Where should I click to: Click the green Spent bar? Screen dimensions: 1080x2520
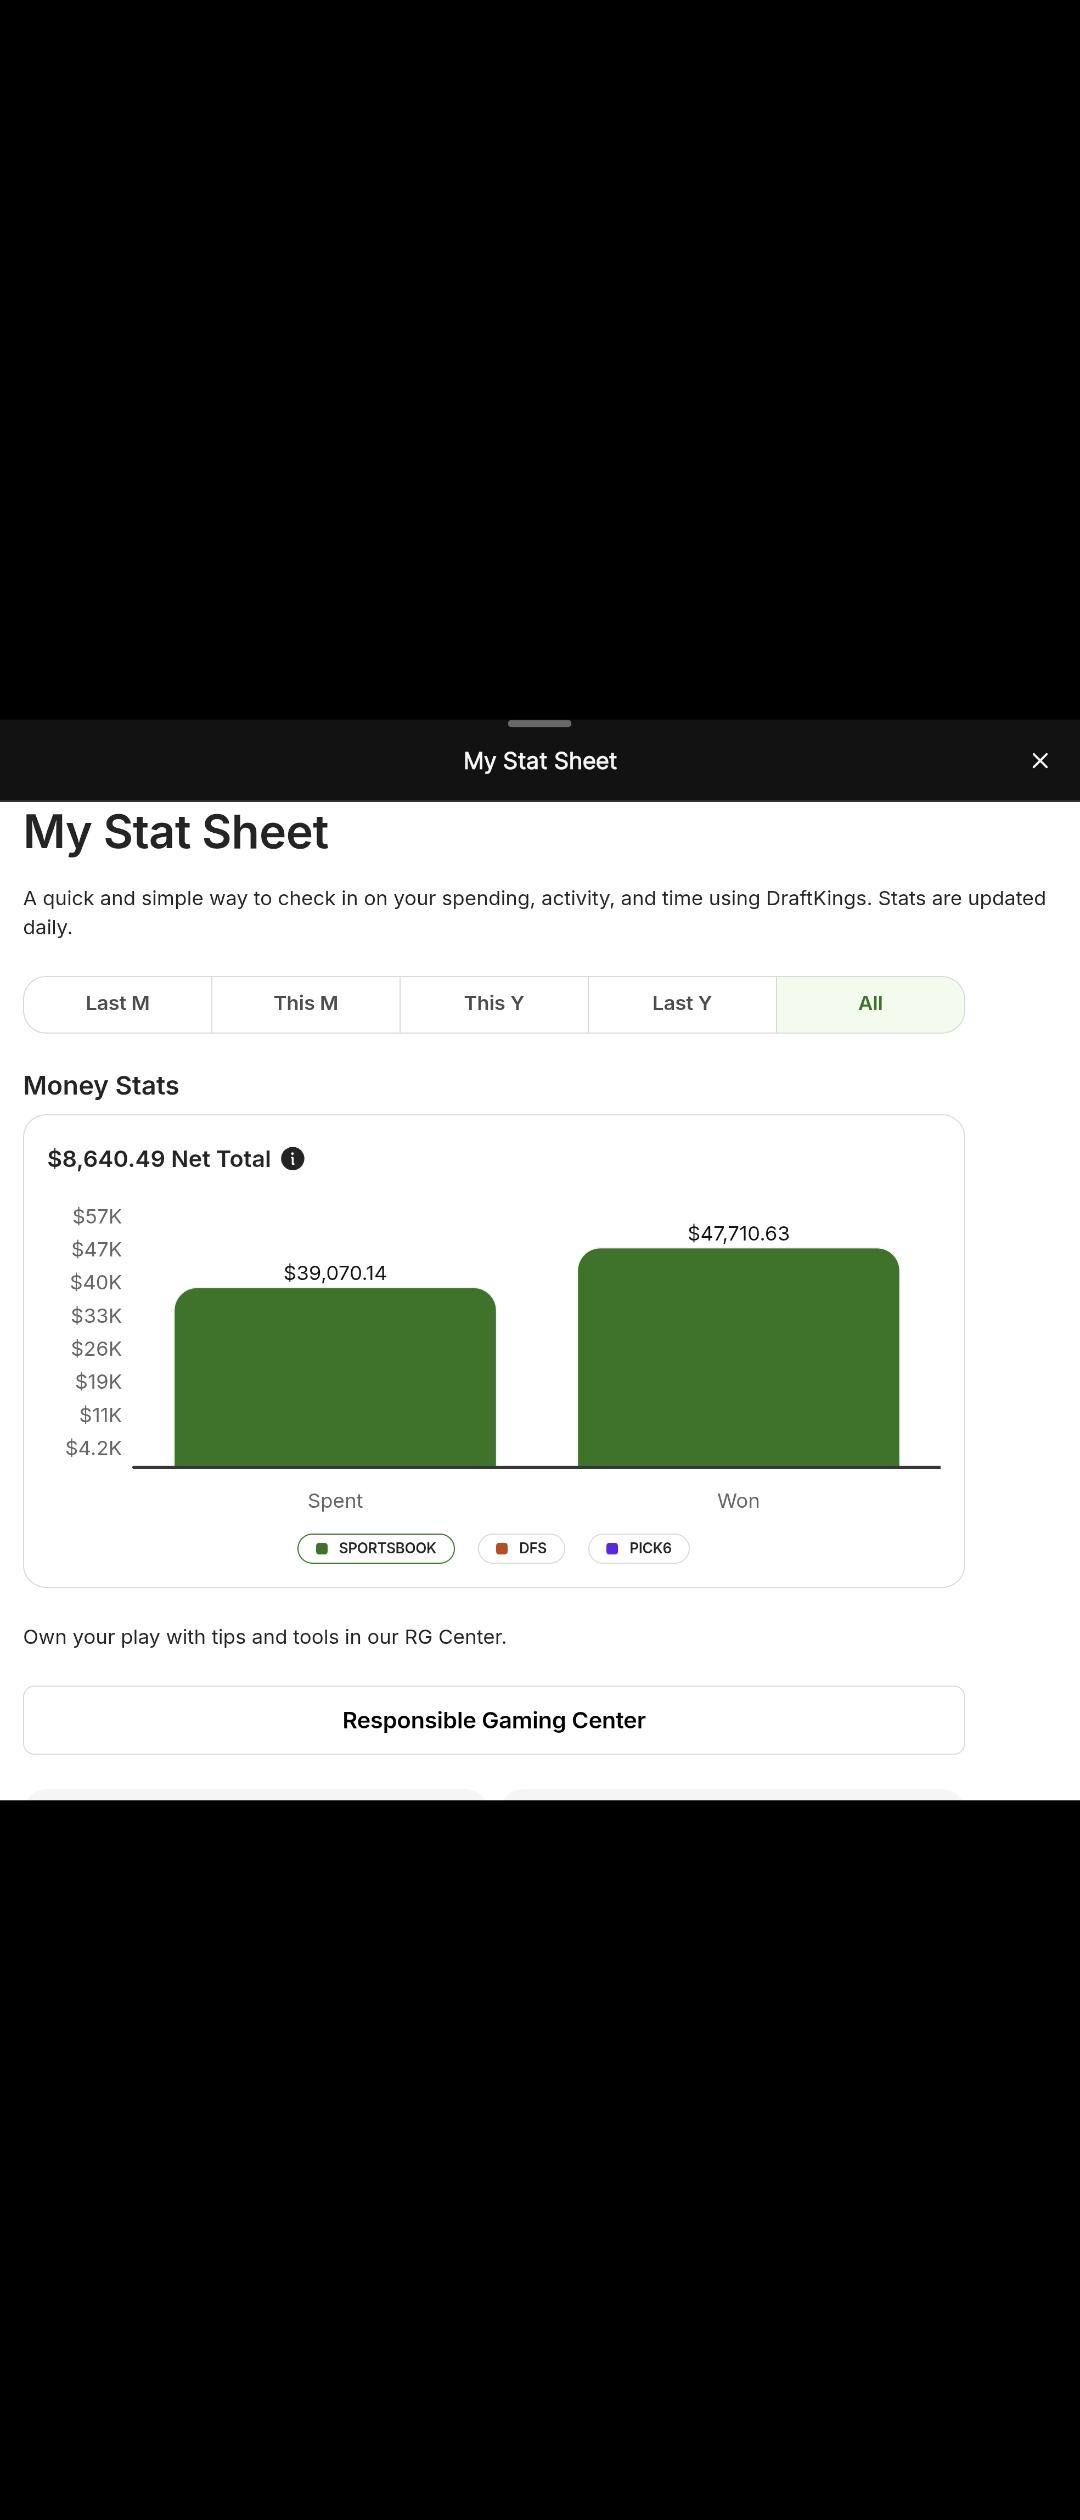(x=335, y=1380)
